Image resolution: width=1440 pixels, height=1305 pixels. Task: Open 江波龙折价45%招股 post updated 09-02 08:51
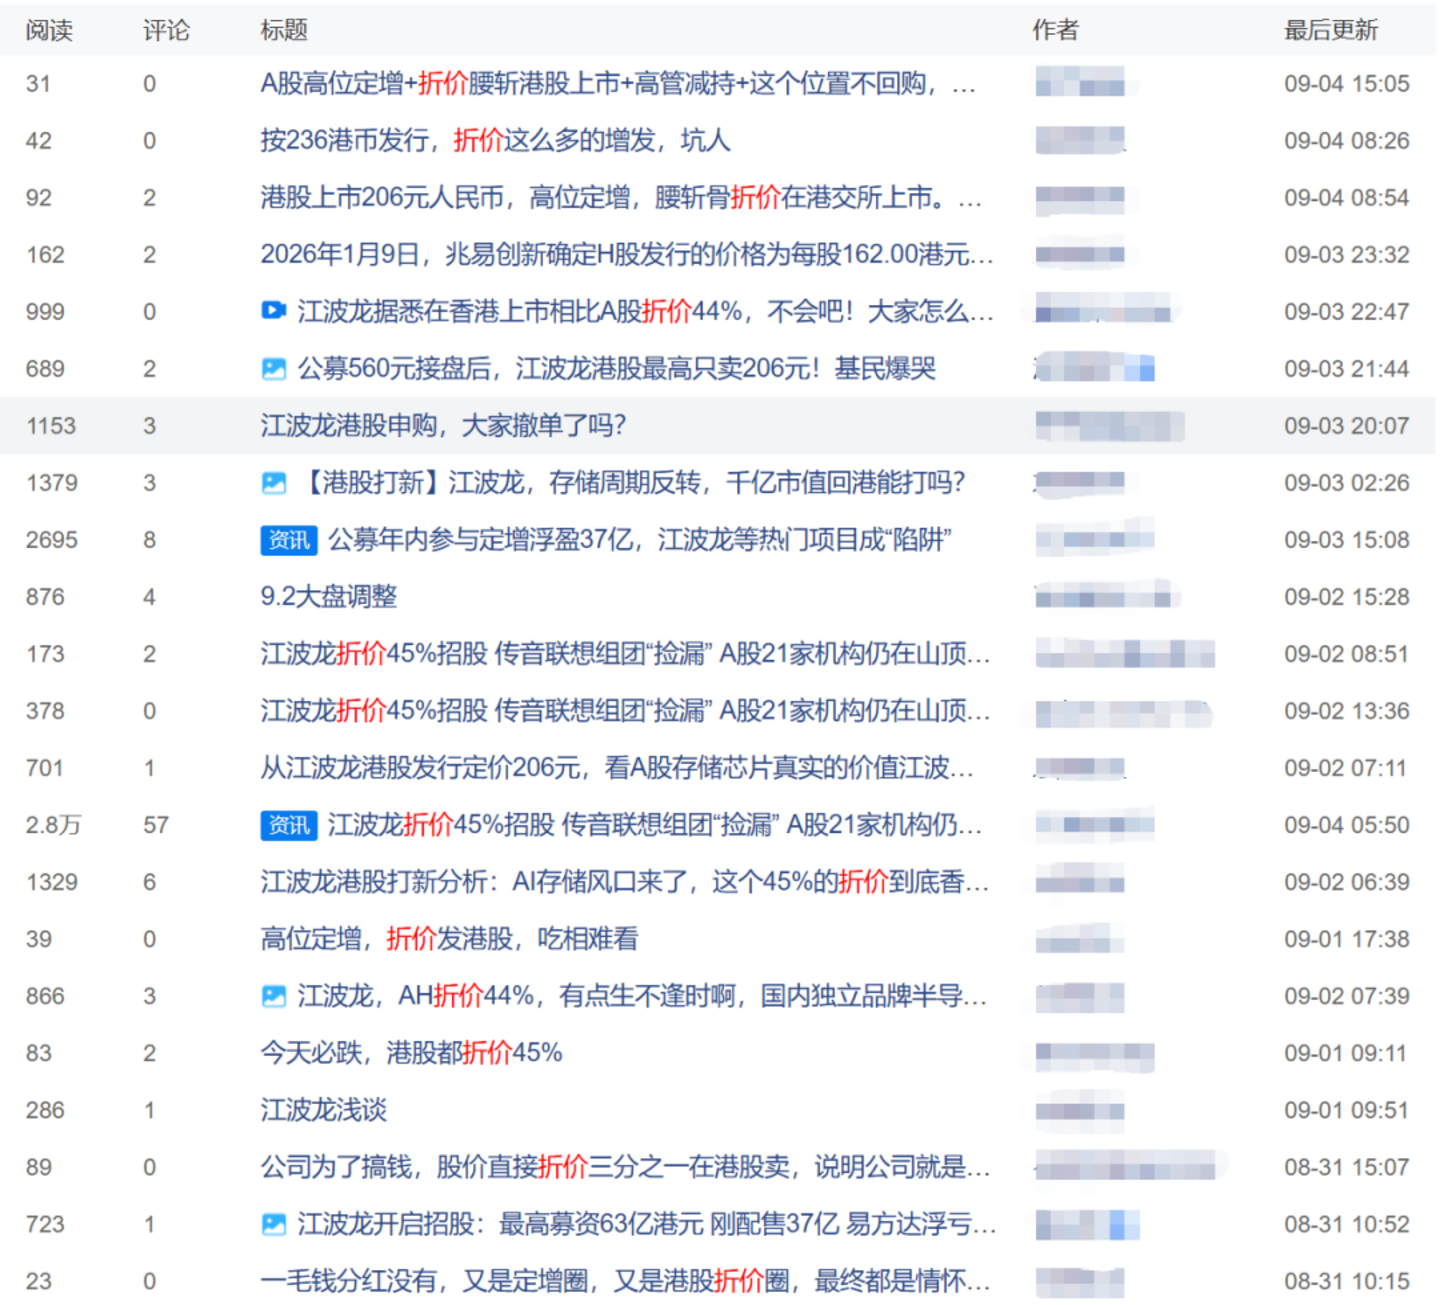coord(625,654)
